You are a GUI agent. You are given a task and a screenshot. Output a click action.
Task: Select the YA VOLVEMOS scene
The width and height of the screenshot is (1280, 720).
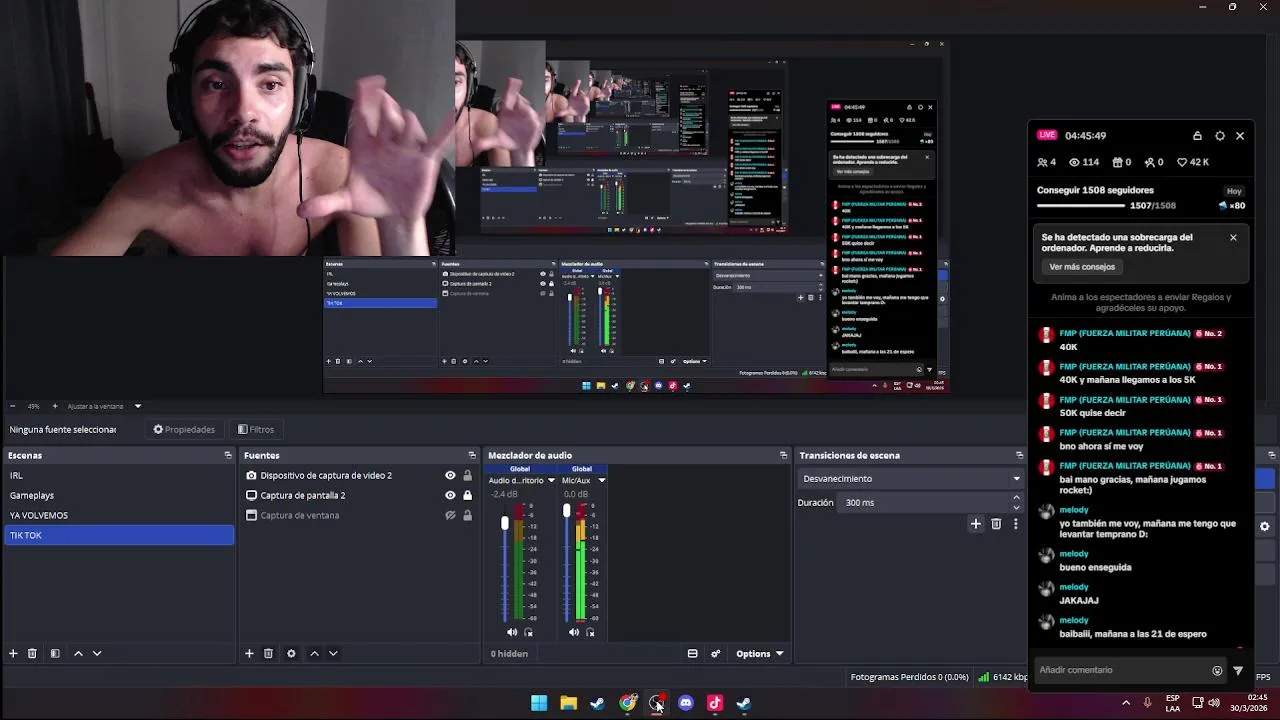(119, 515)
